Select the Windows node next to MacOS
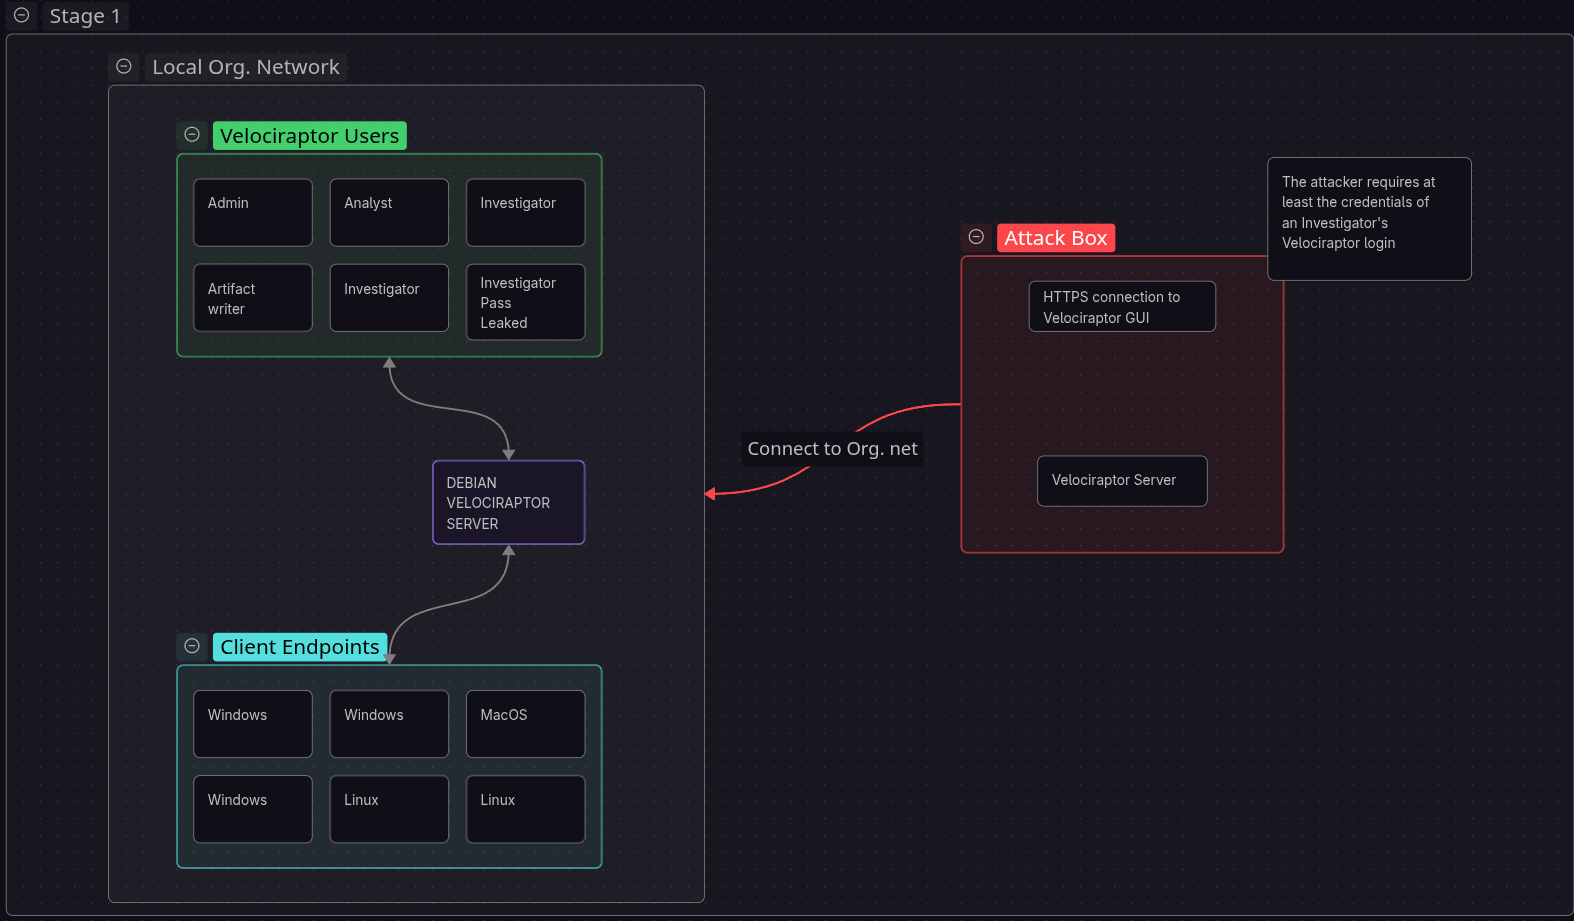The image size is (1574, 921). (389, 724)
